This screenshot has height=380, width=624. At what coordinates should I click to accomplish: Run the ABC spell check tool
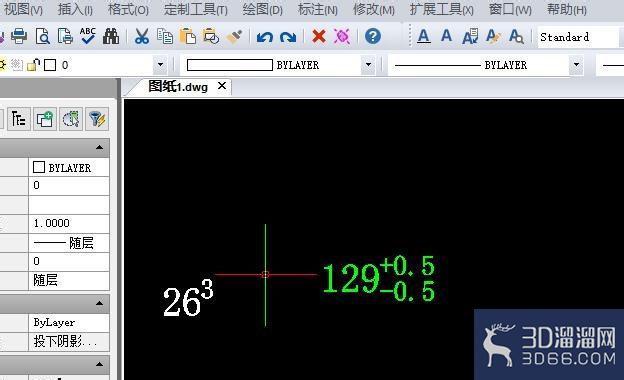coord(88,36)
